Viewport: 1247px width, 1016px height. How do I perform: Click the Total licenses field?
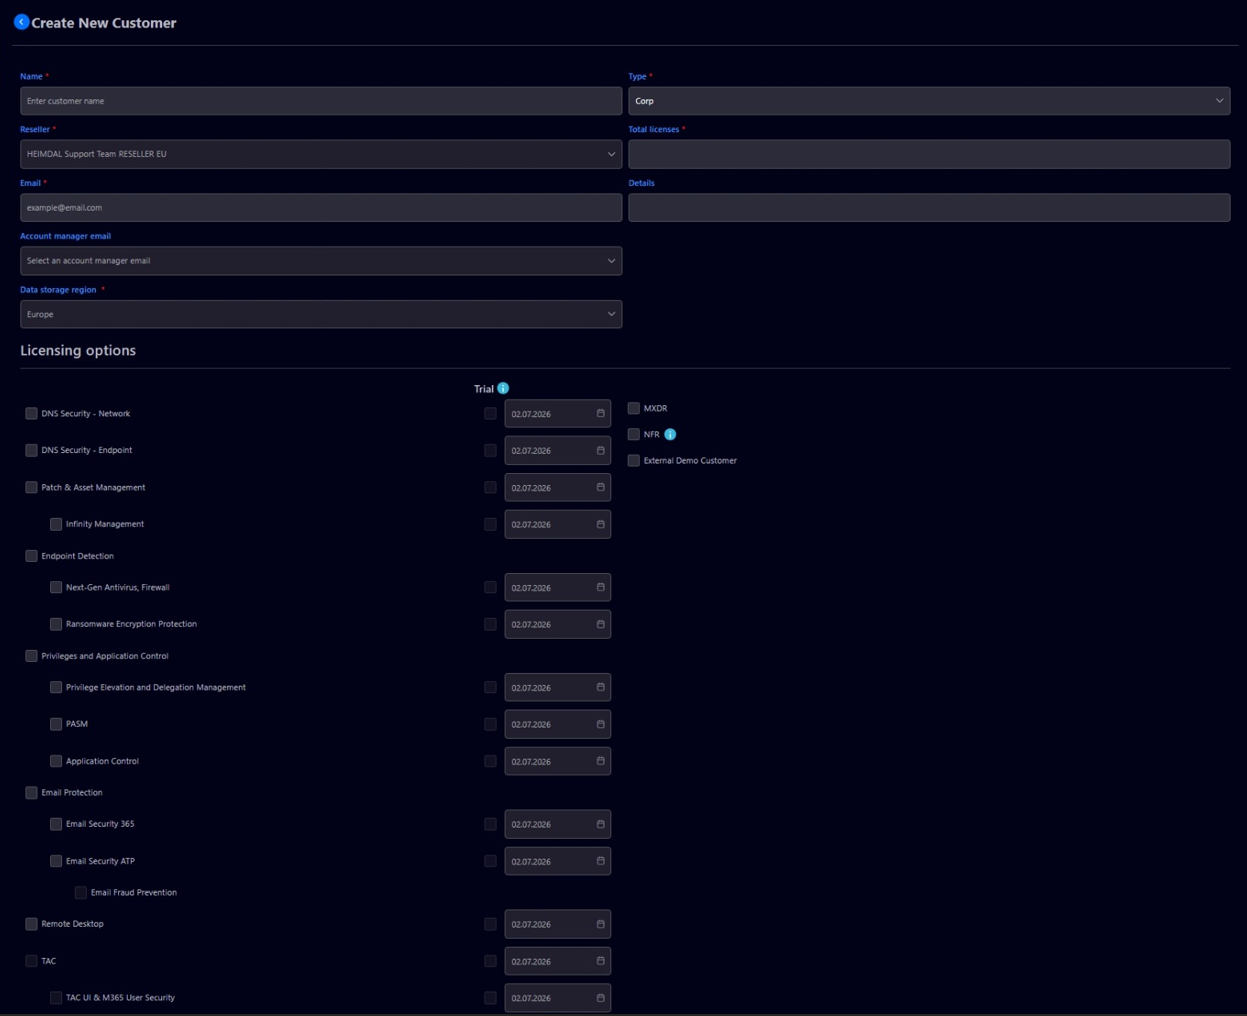point(929,154)
